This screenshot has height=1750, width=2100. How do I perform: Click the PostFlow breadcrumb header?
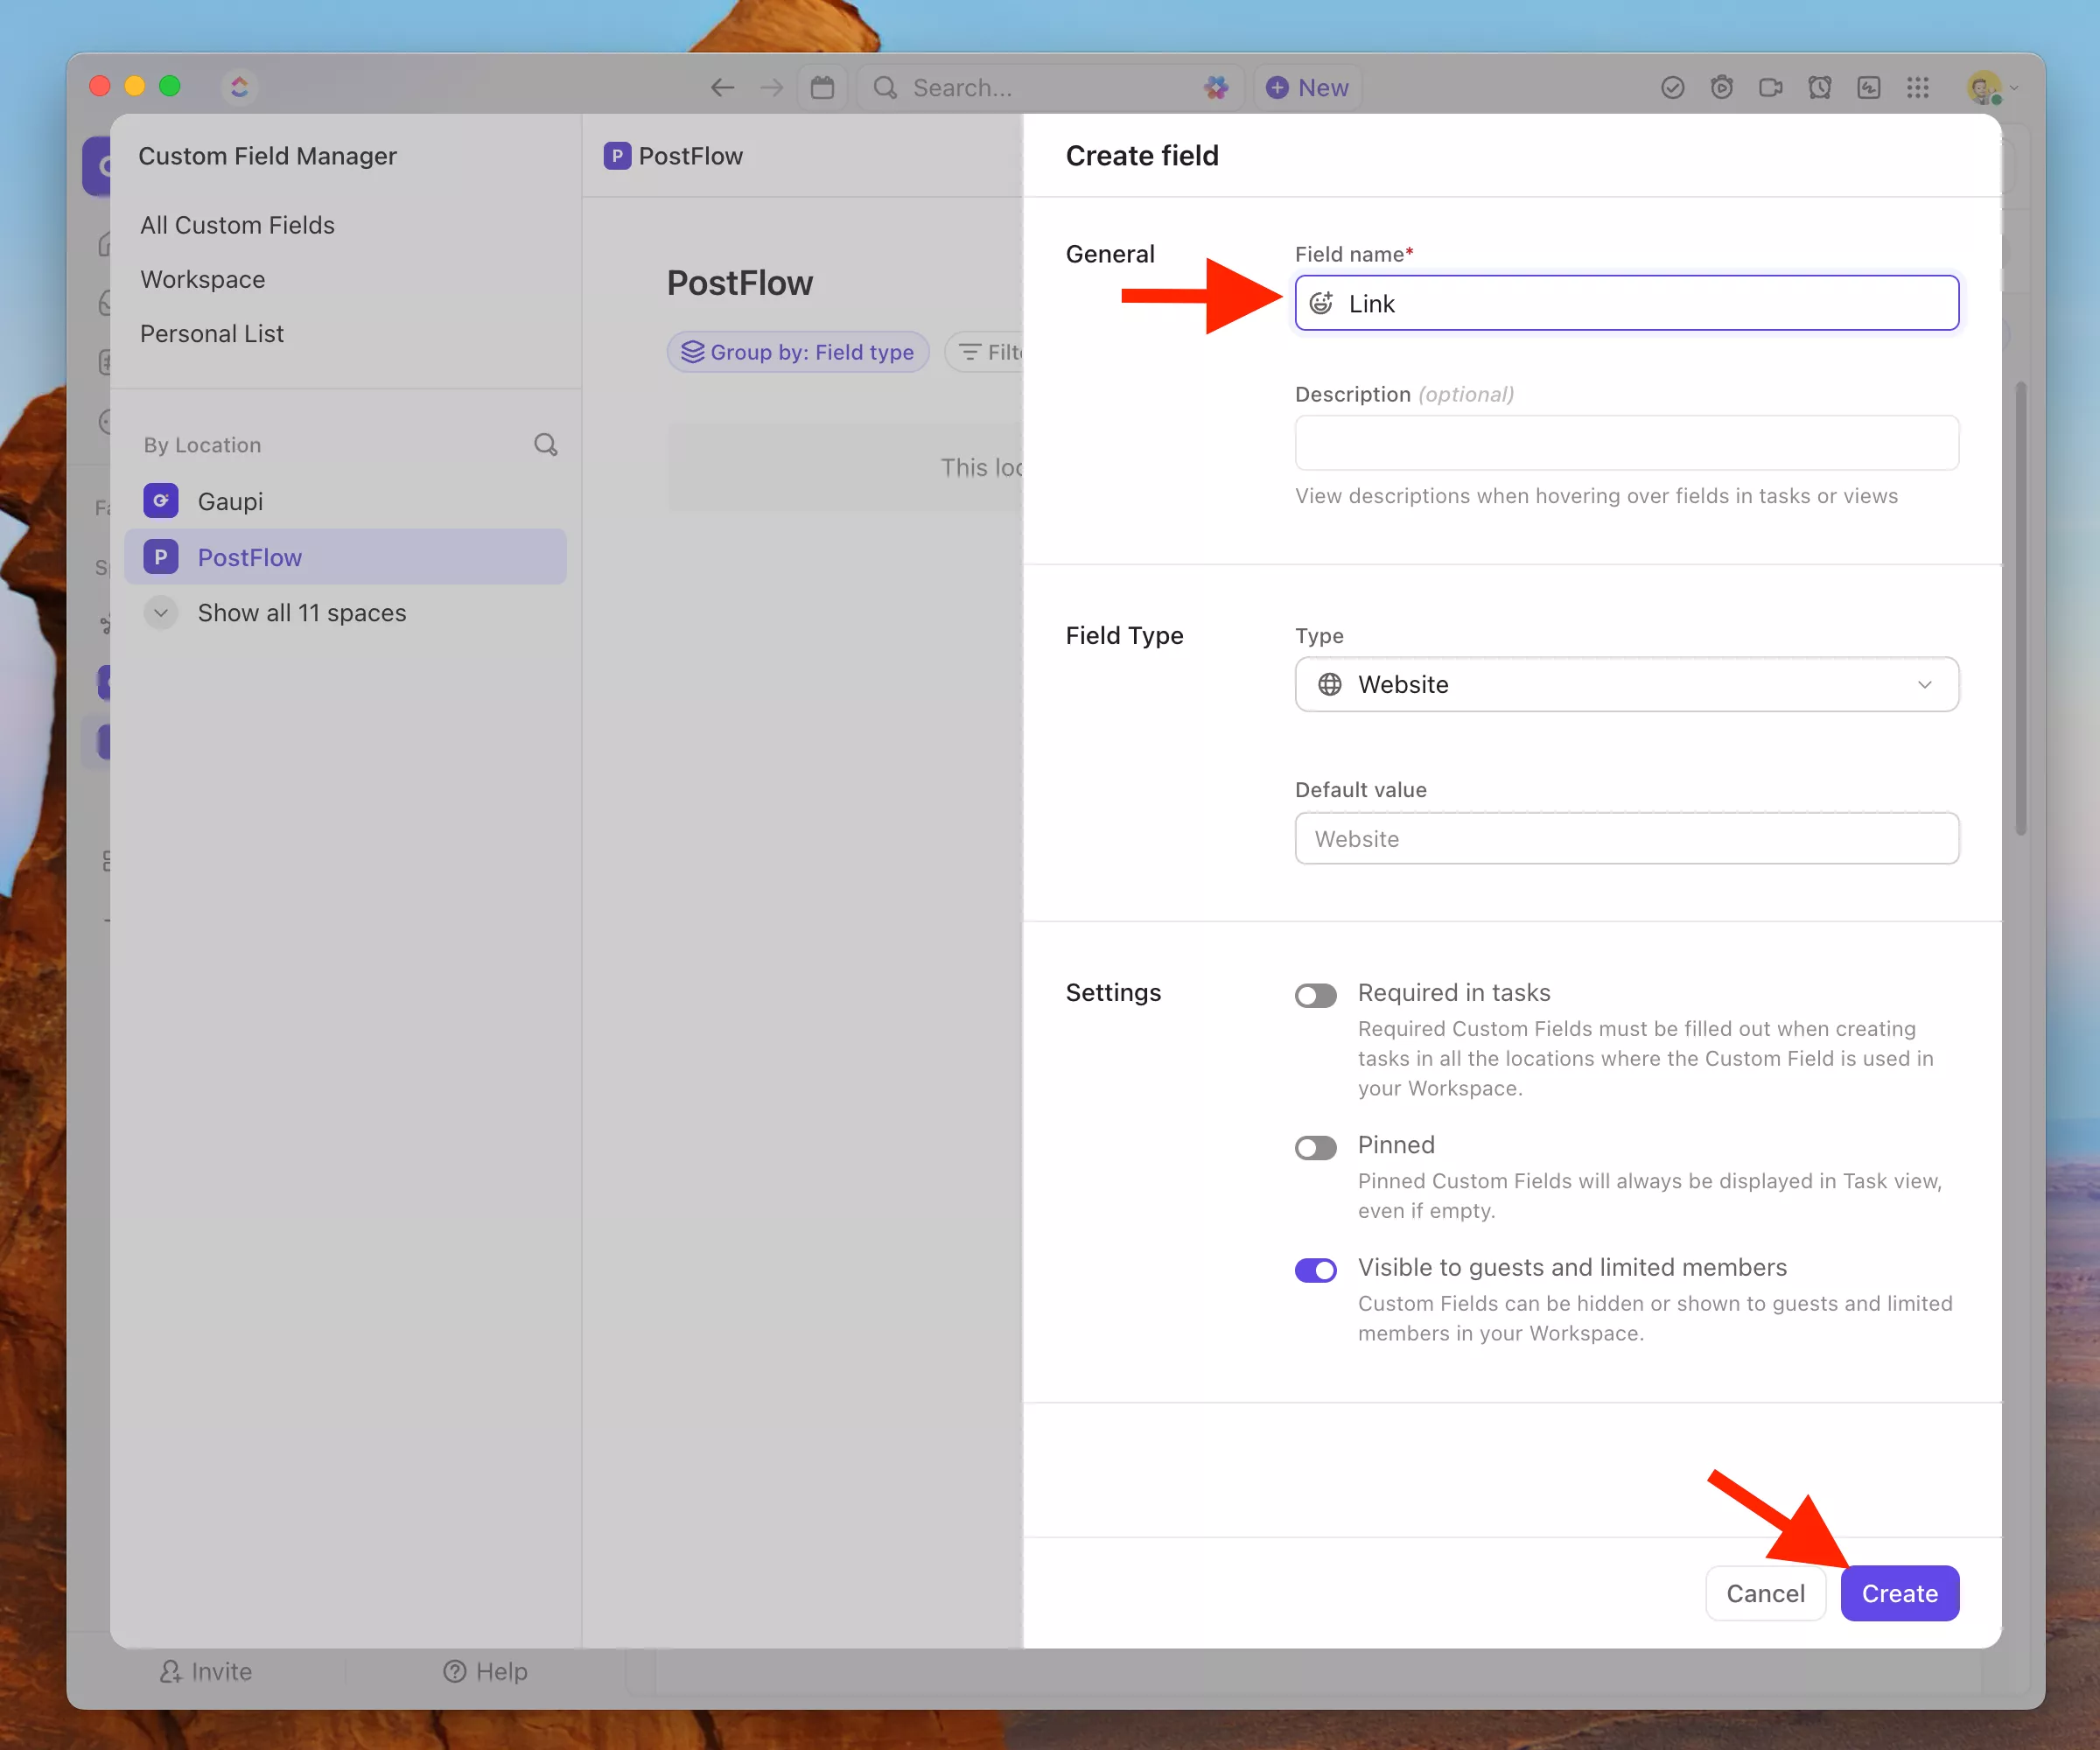pos(674,156)
